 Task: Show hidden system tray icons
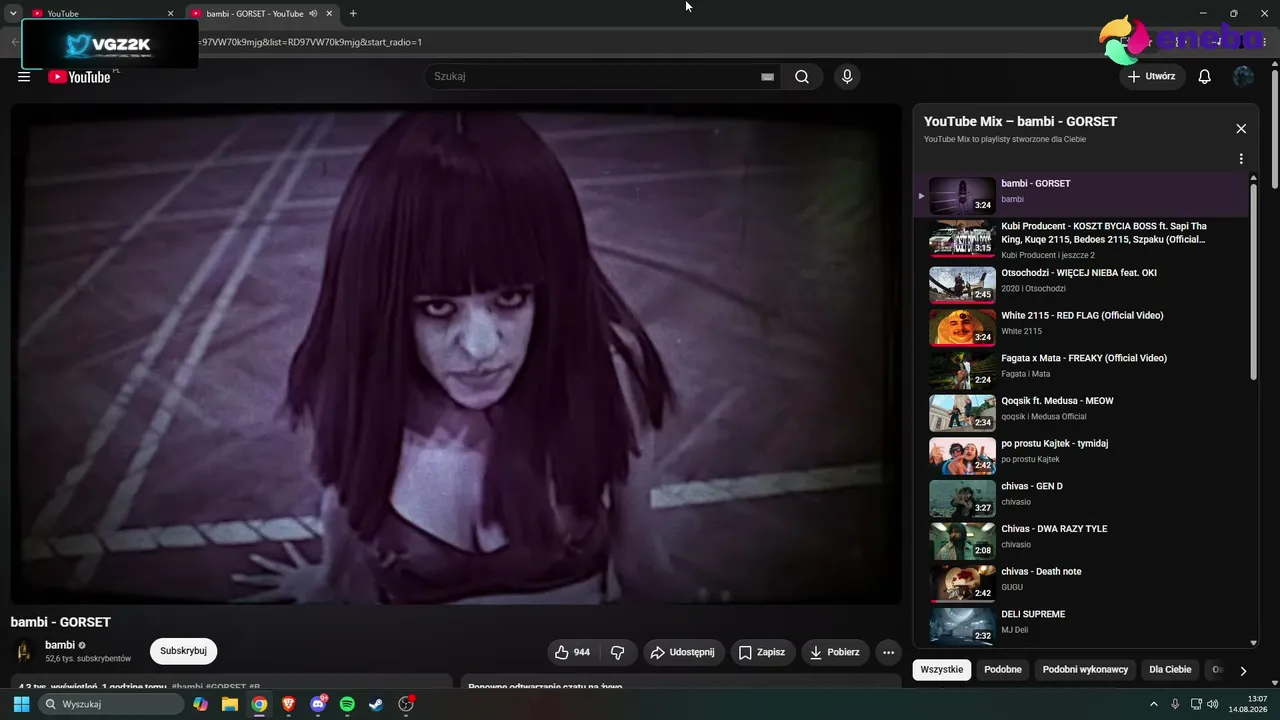(1153, 704)
